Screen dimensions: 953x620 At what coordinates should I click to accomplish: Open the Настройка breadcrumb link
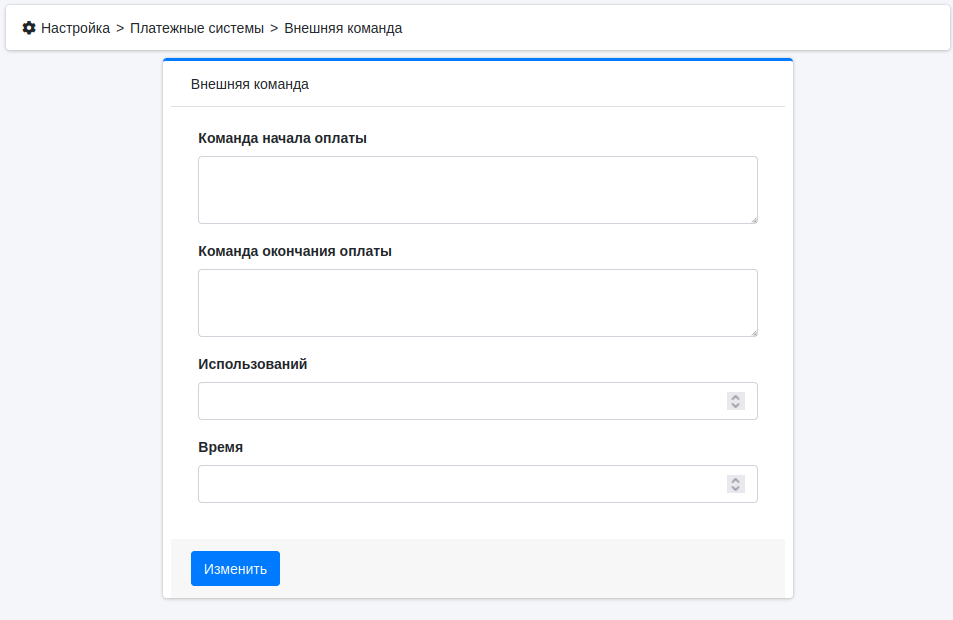coord(75,28)
